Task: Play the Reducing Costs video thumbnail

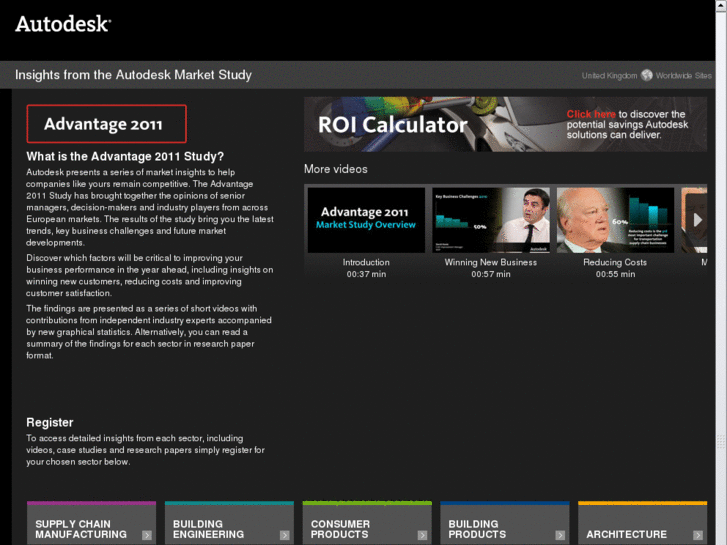Action: click(x=615, y=220)
